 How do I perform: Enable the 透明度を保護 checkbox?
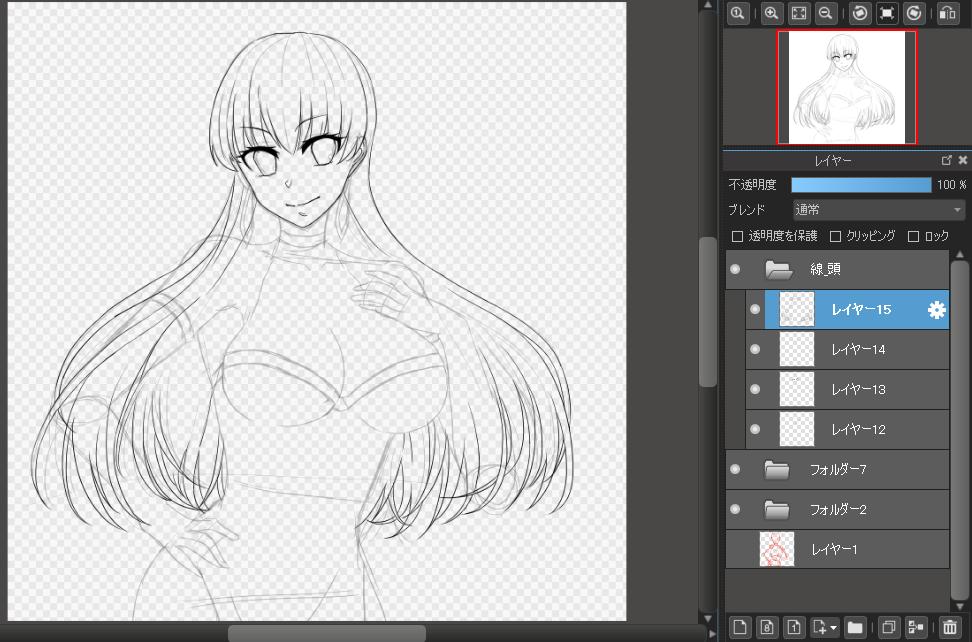click(x=738, y=237)
